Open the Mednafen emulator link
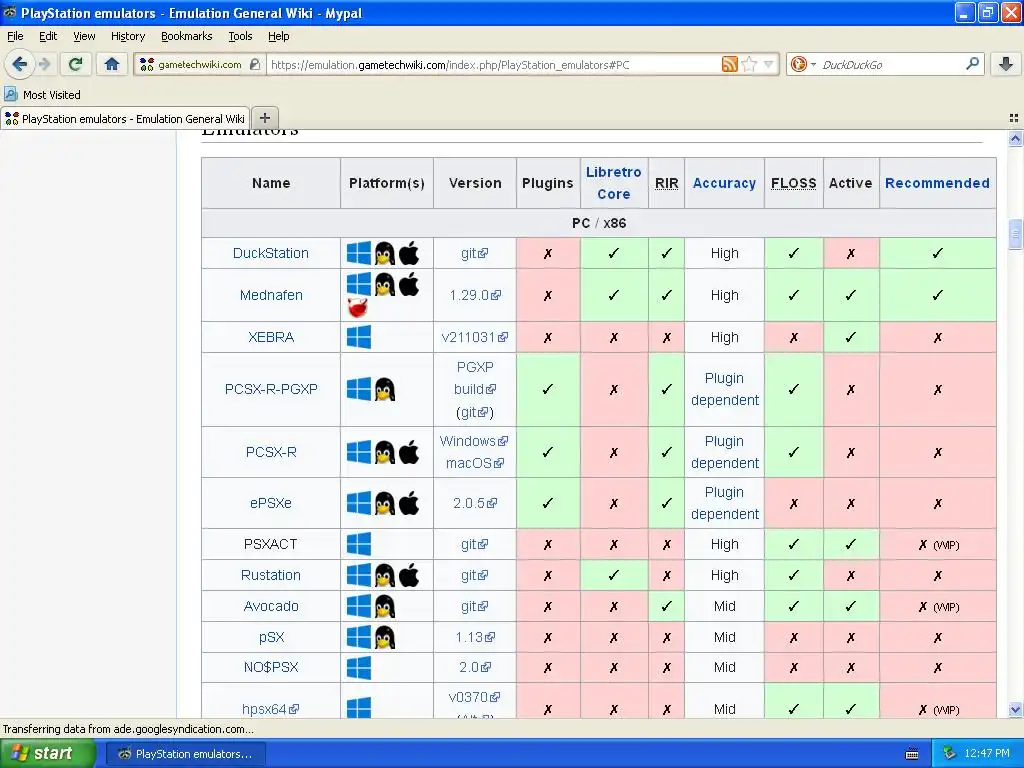 point(271,295)
